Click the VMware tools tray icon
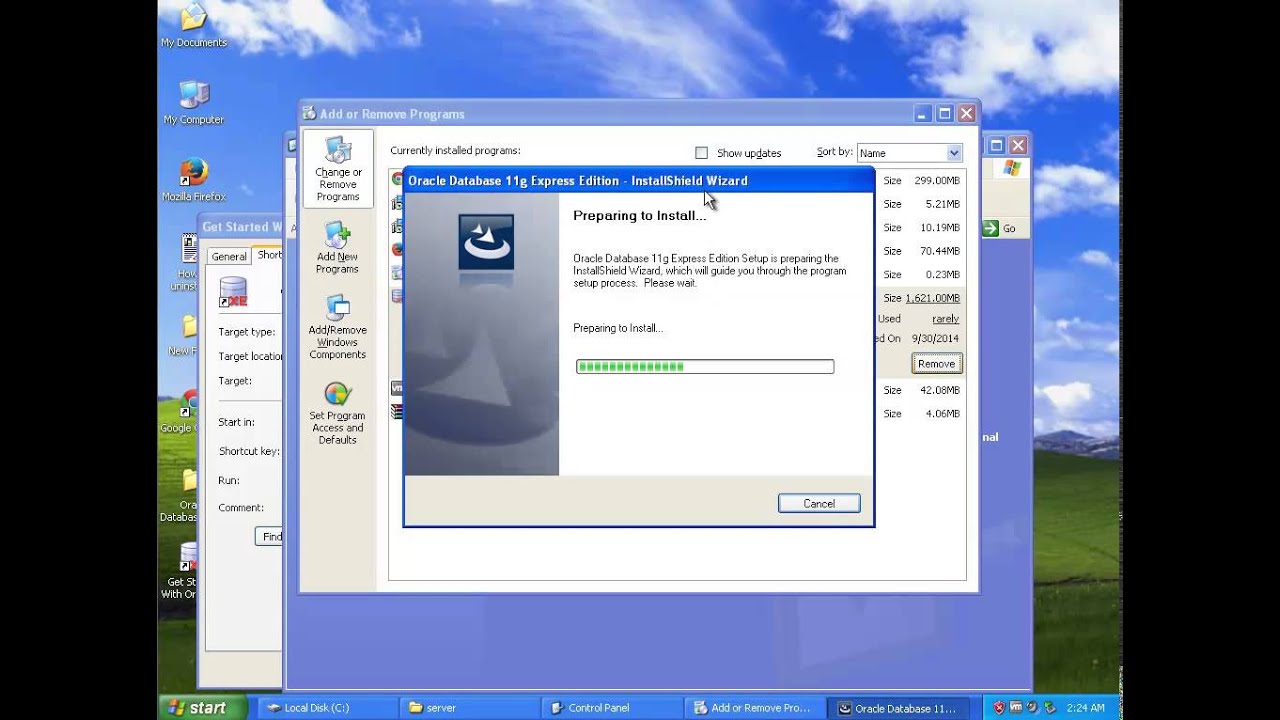Image resolution: width=1280 pixels, height=720 pixels. pos(1015,708)
